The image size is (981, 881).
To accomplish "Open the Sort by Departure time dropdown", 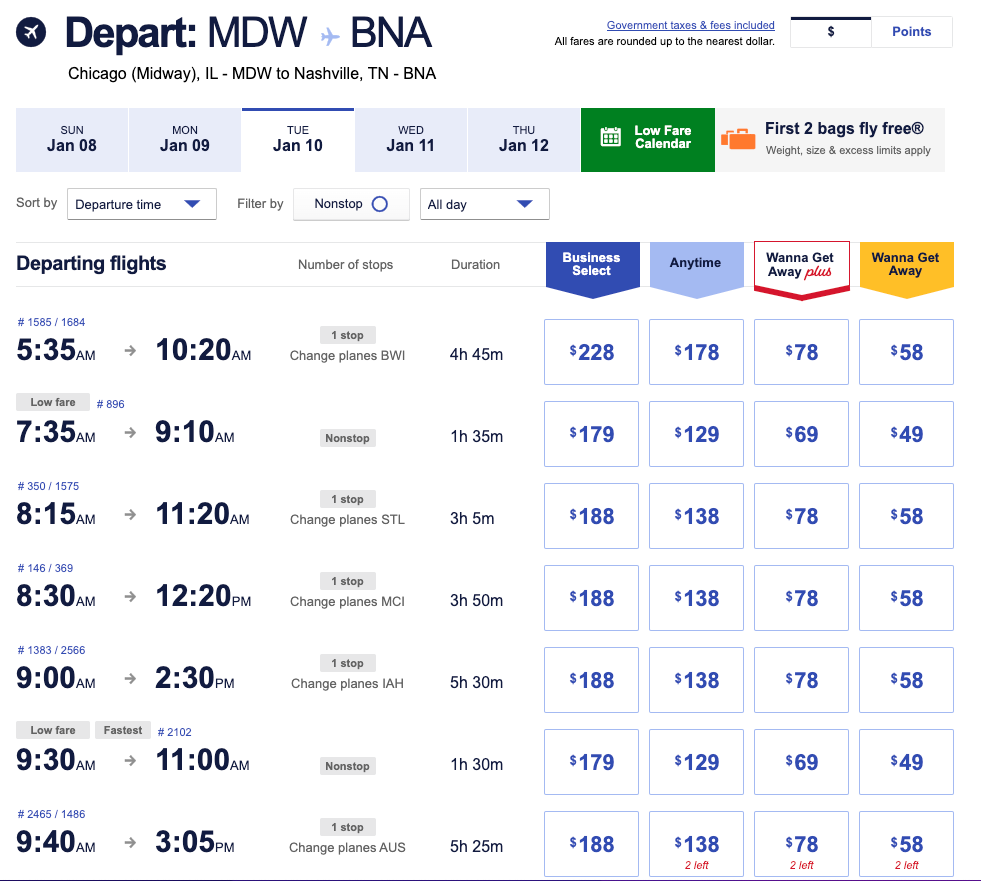I will 141,204.
